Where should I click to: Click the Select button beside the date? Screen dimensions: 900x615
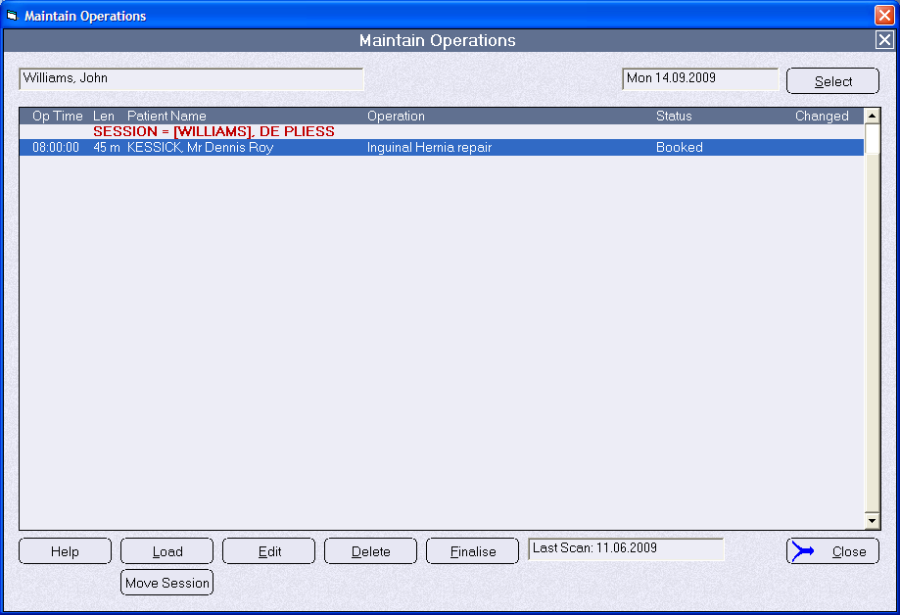coord(832,81)
